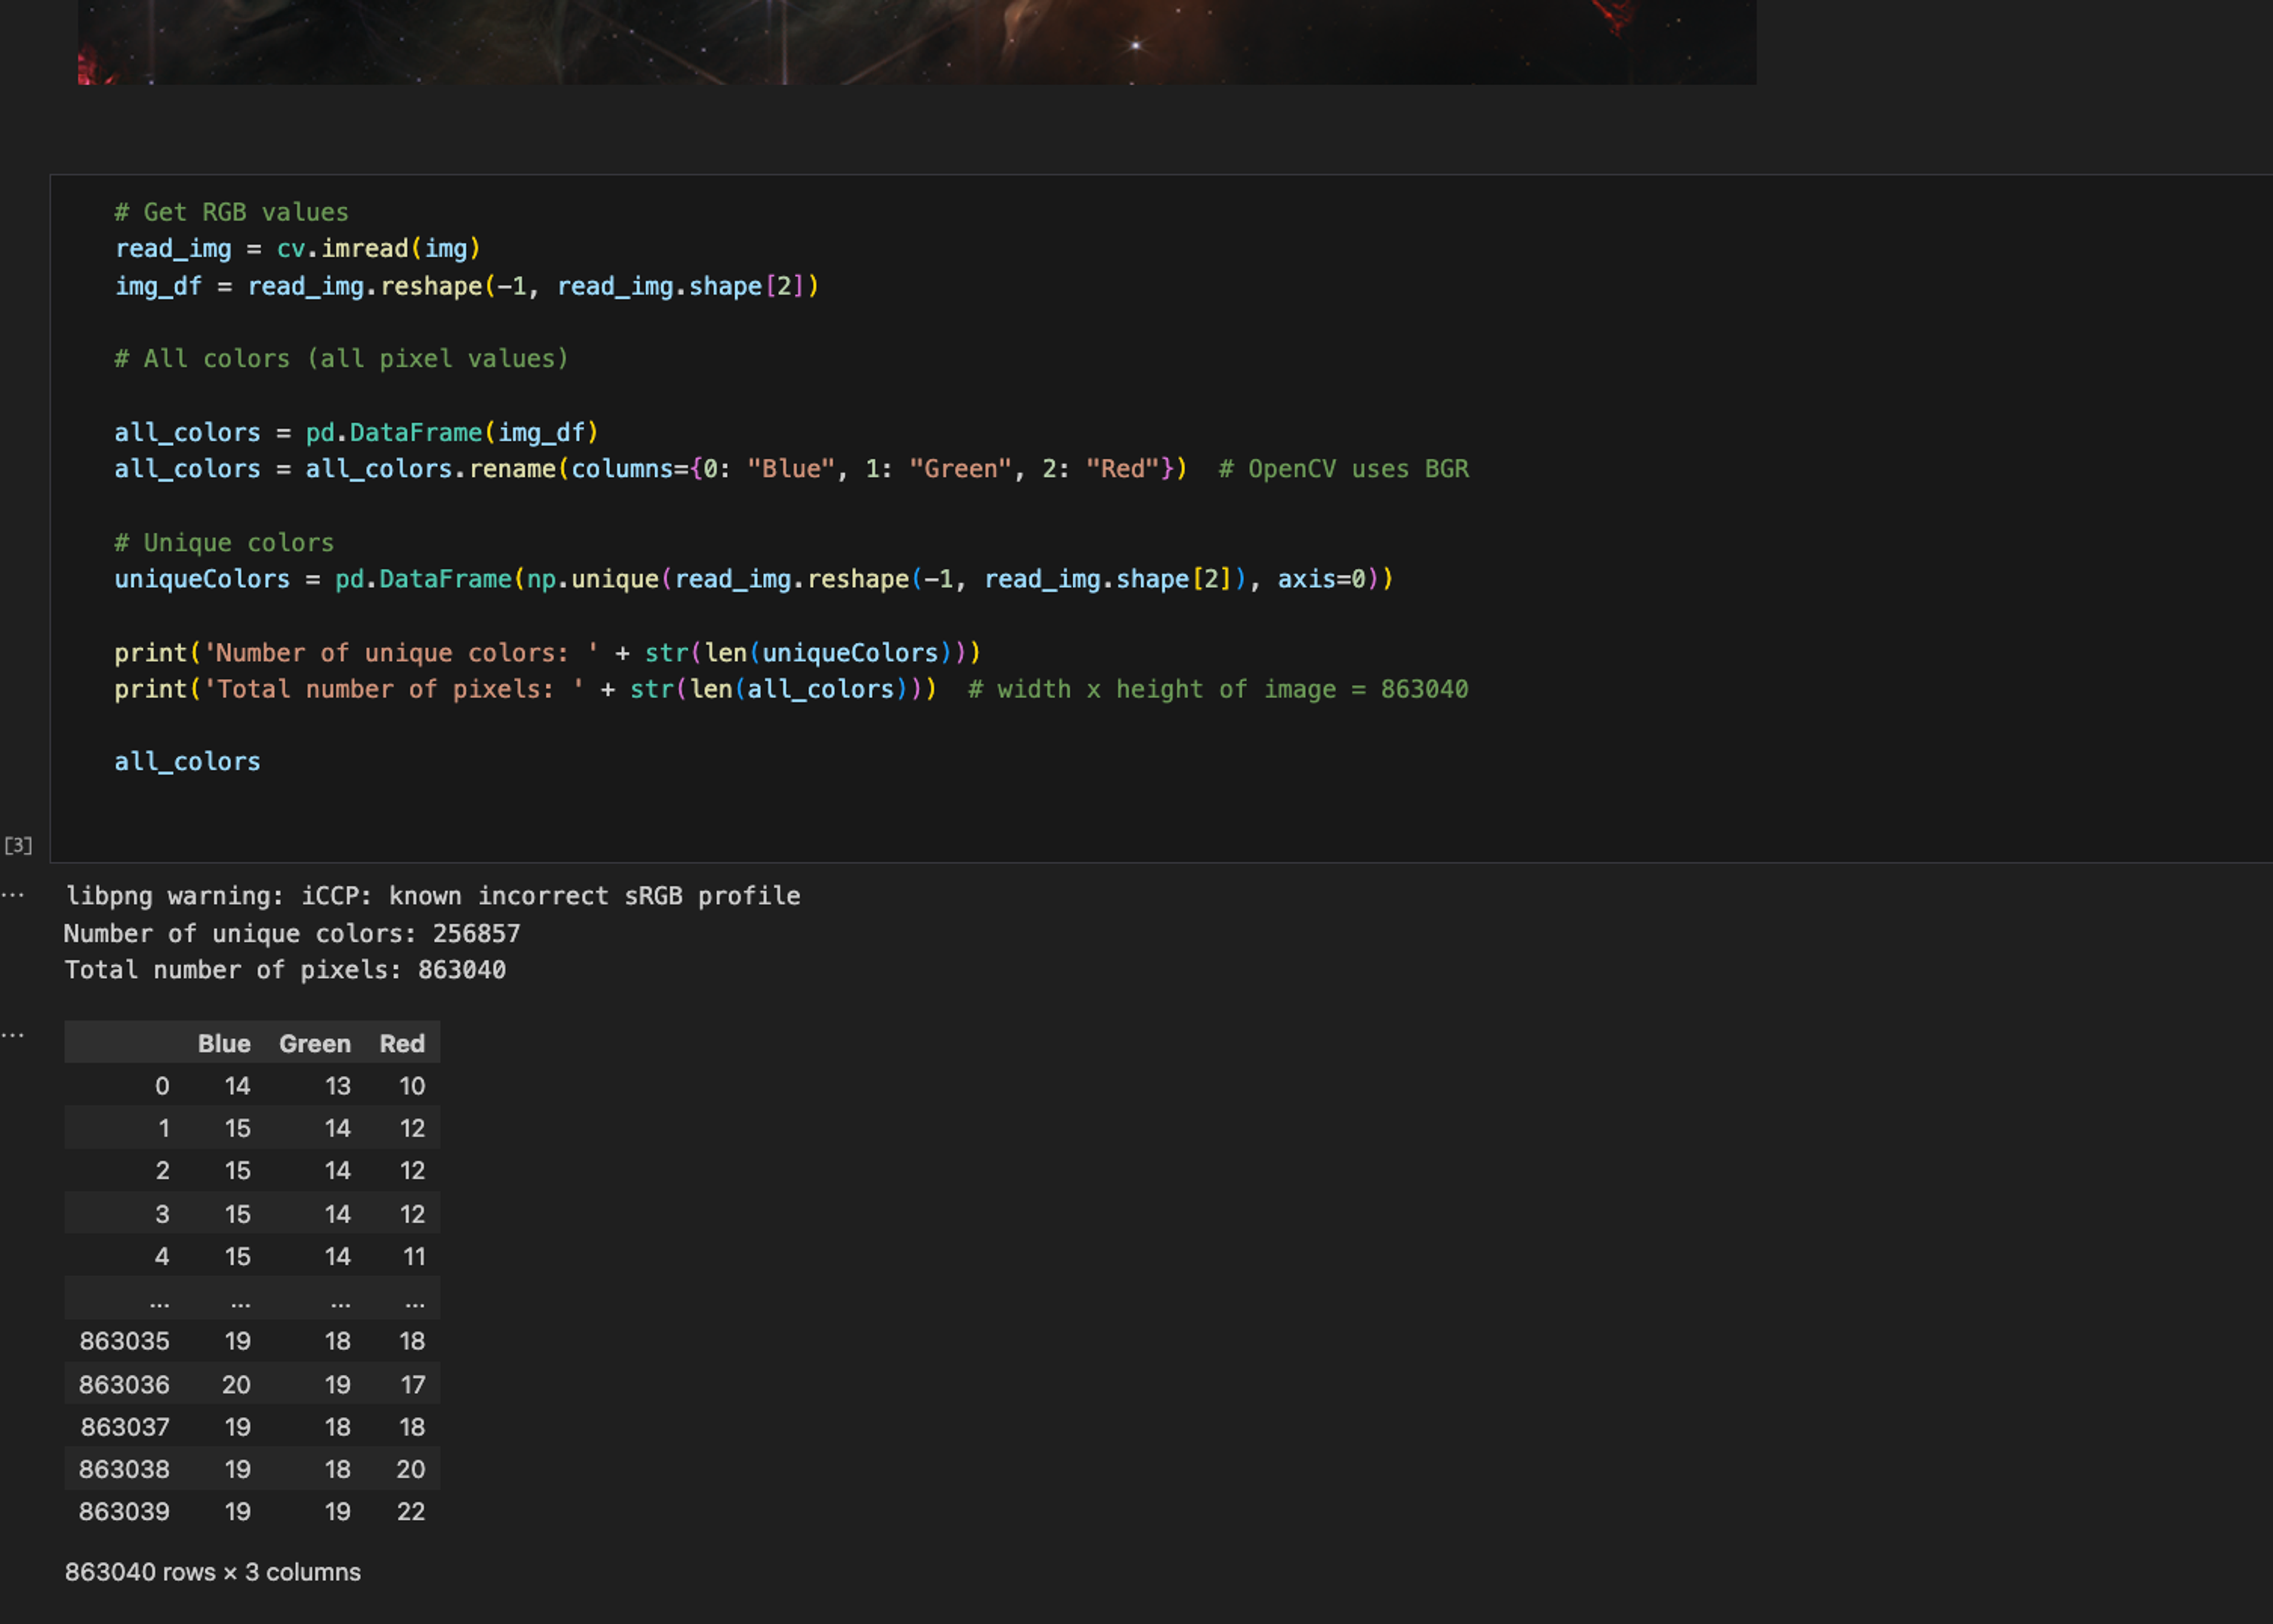Click the '863040 rows × 3 columns' summary

213,1572
